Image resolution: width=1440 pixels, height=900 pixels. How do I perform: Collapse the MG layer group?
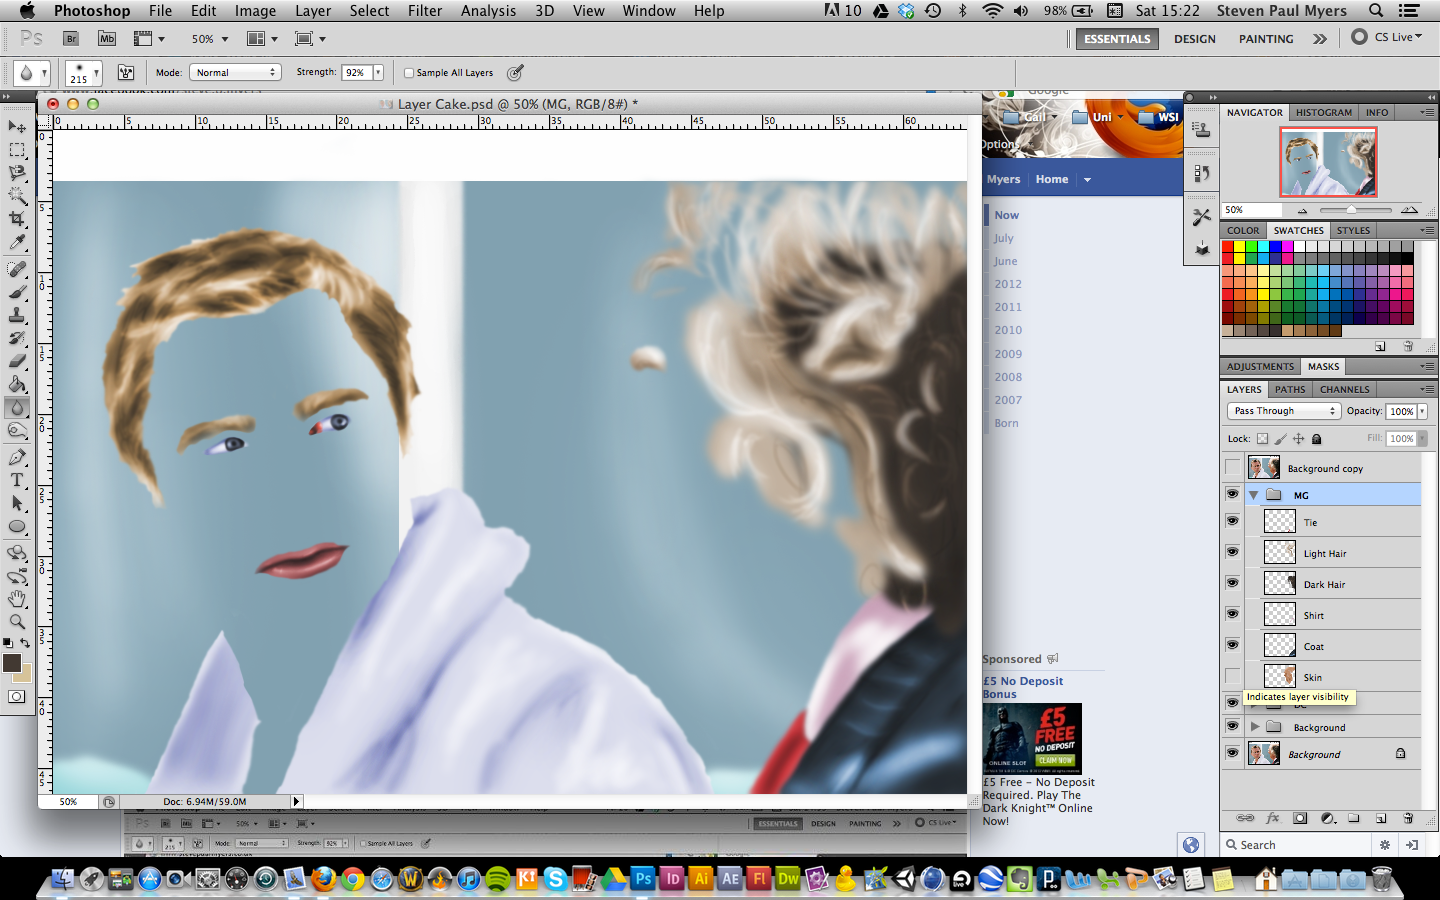(1254, 495)
